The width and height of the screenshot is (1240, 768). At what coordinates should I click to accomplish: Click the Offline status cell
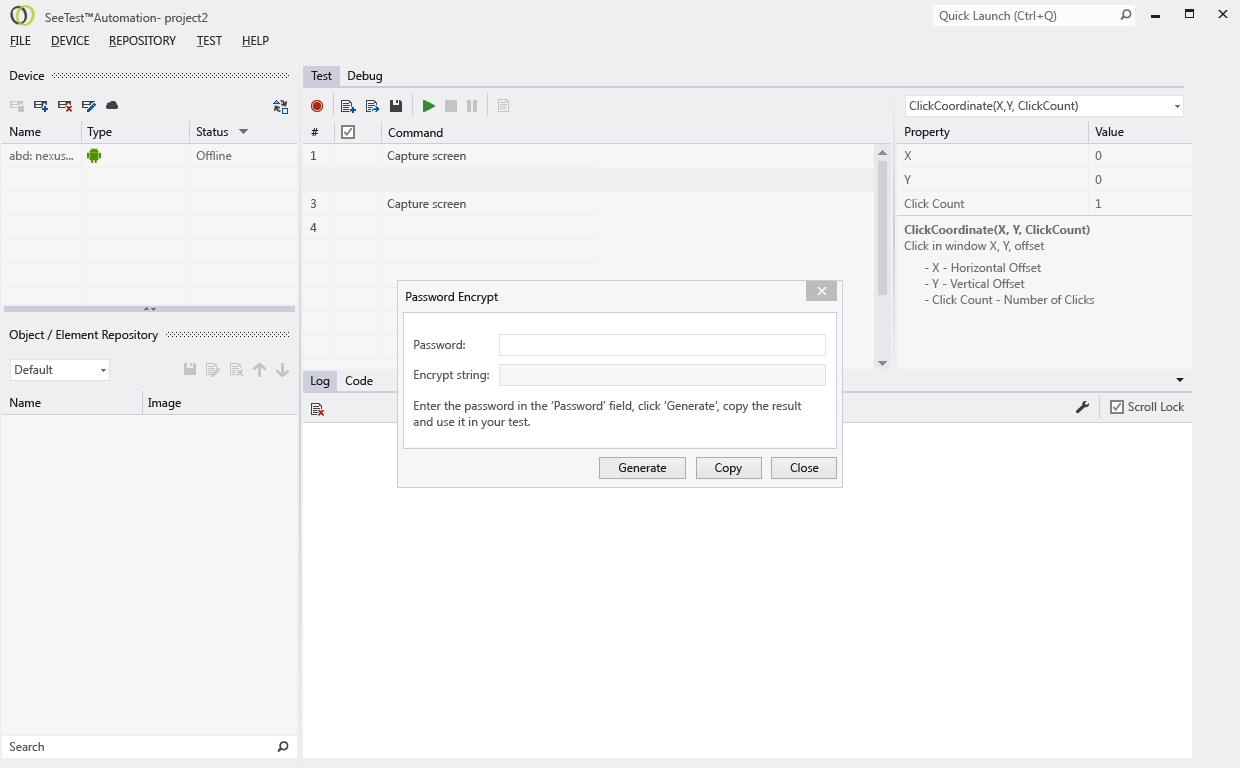click(x=243, y=156)
